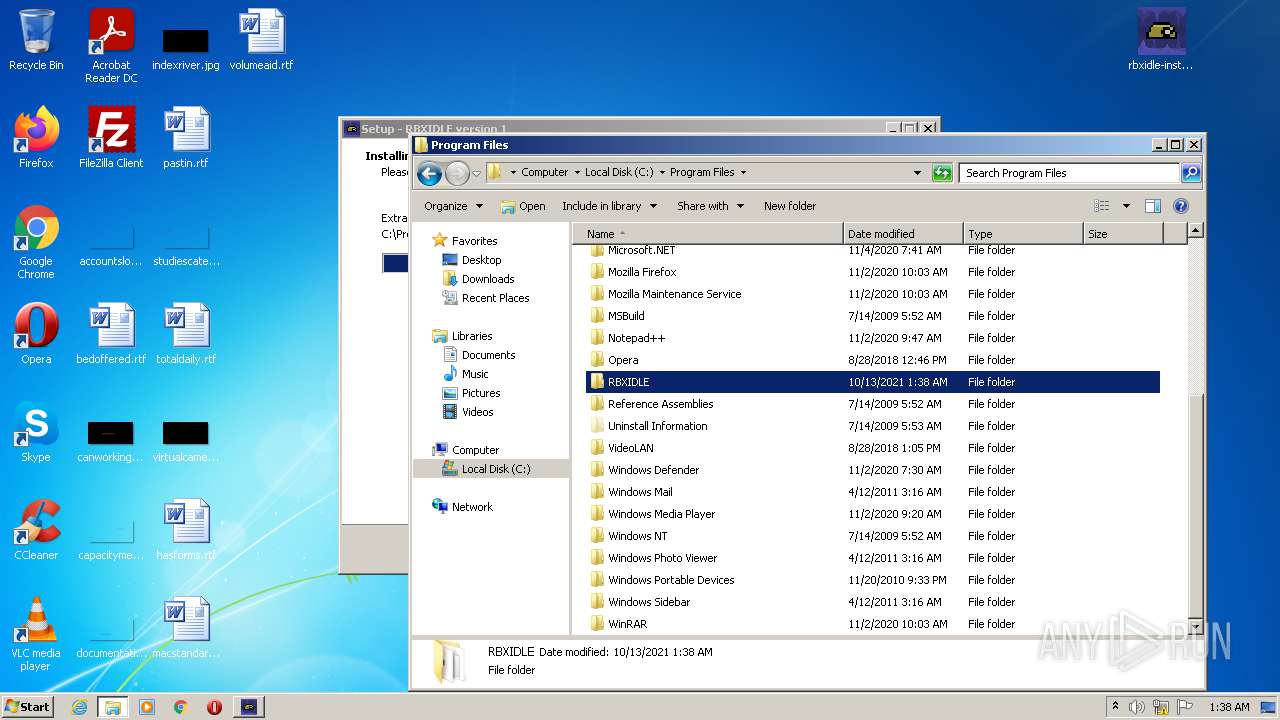Select the WinRAR folder

(x=627, y=624)
